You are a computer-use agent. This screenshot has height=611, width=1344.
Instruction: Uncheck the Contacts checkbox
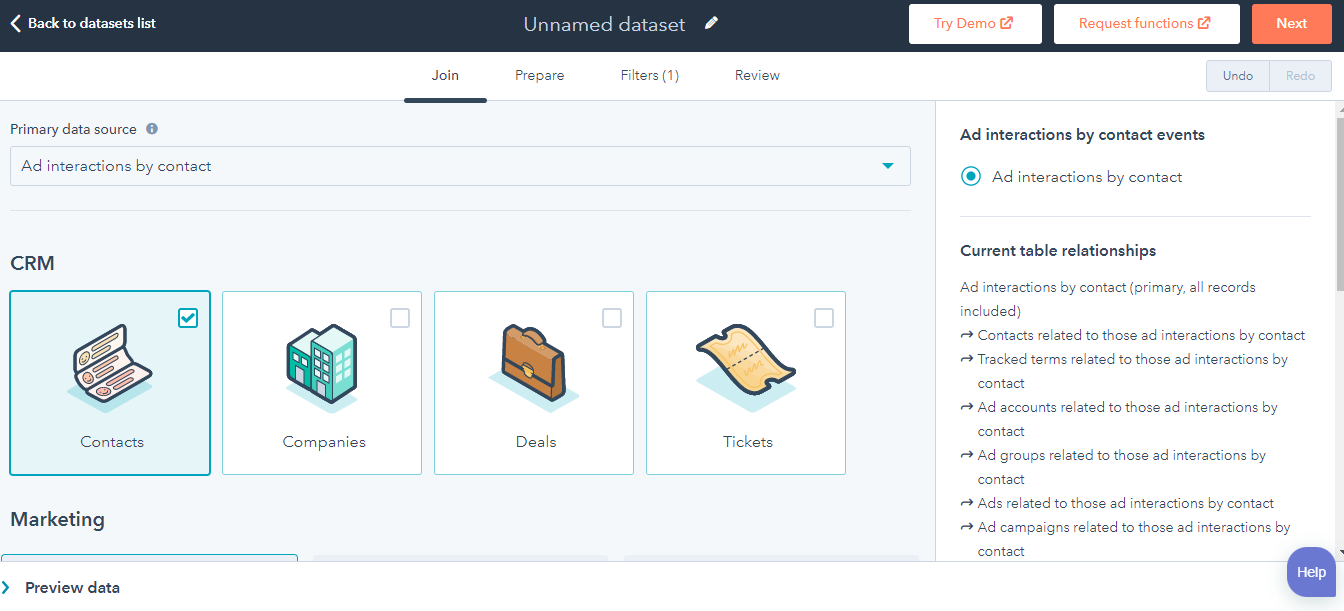point(188,318)
